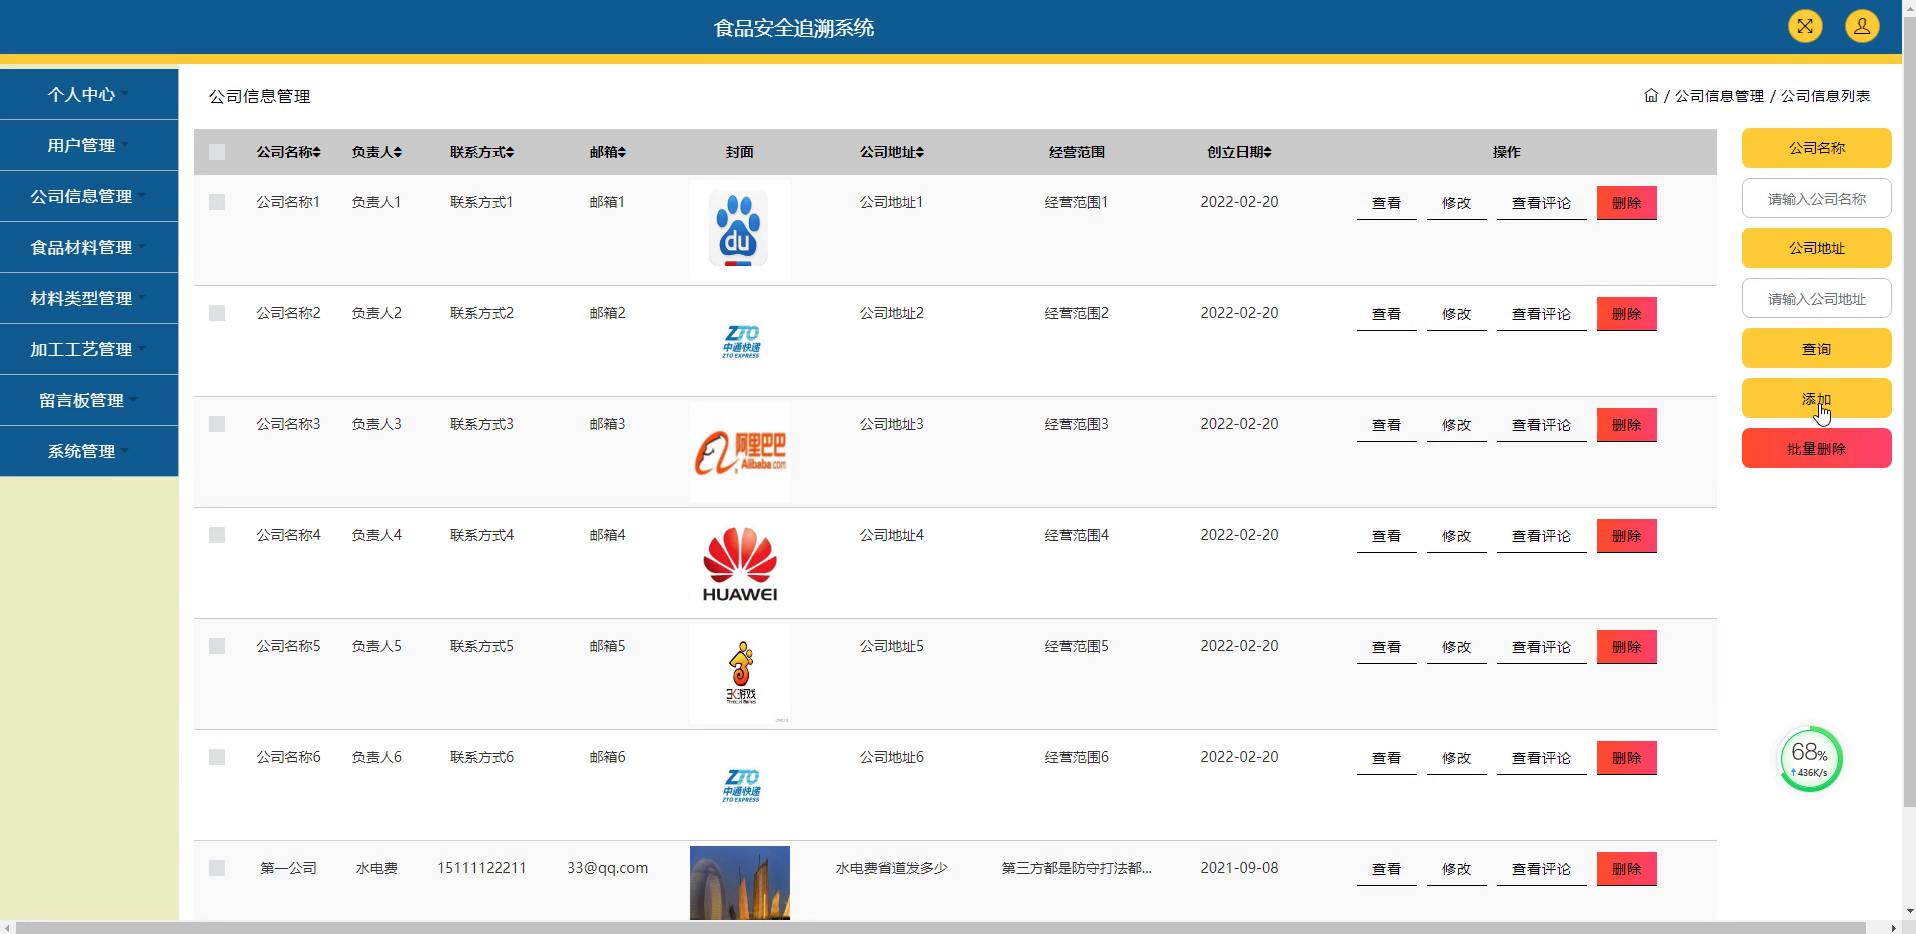
Task: Focus the 请输入公司地址 input field
Action: coord(1816,299)
